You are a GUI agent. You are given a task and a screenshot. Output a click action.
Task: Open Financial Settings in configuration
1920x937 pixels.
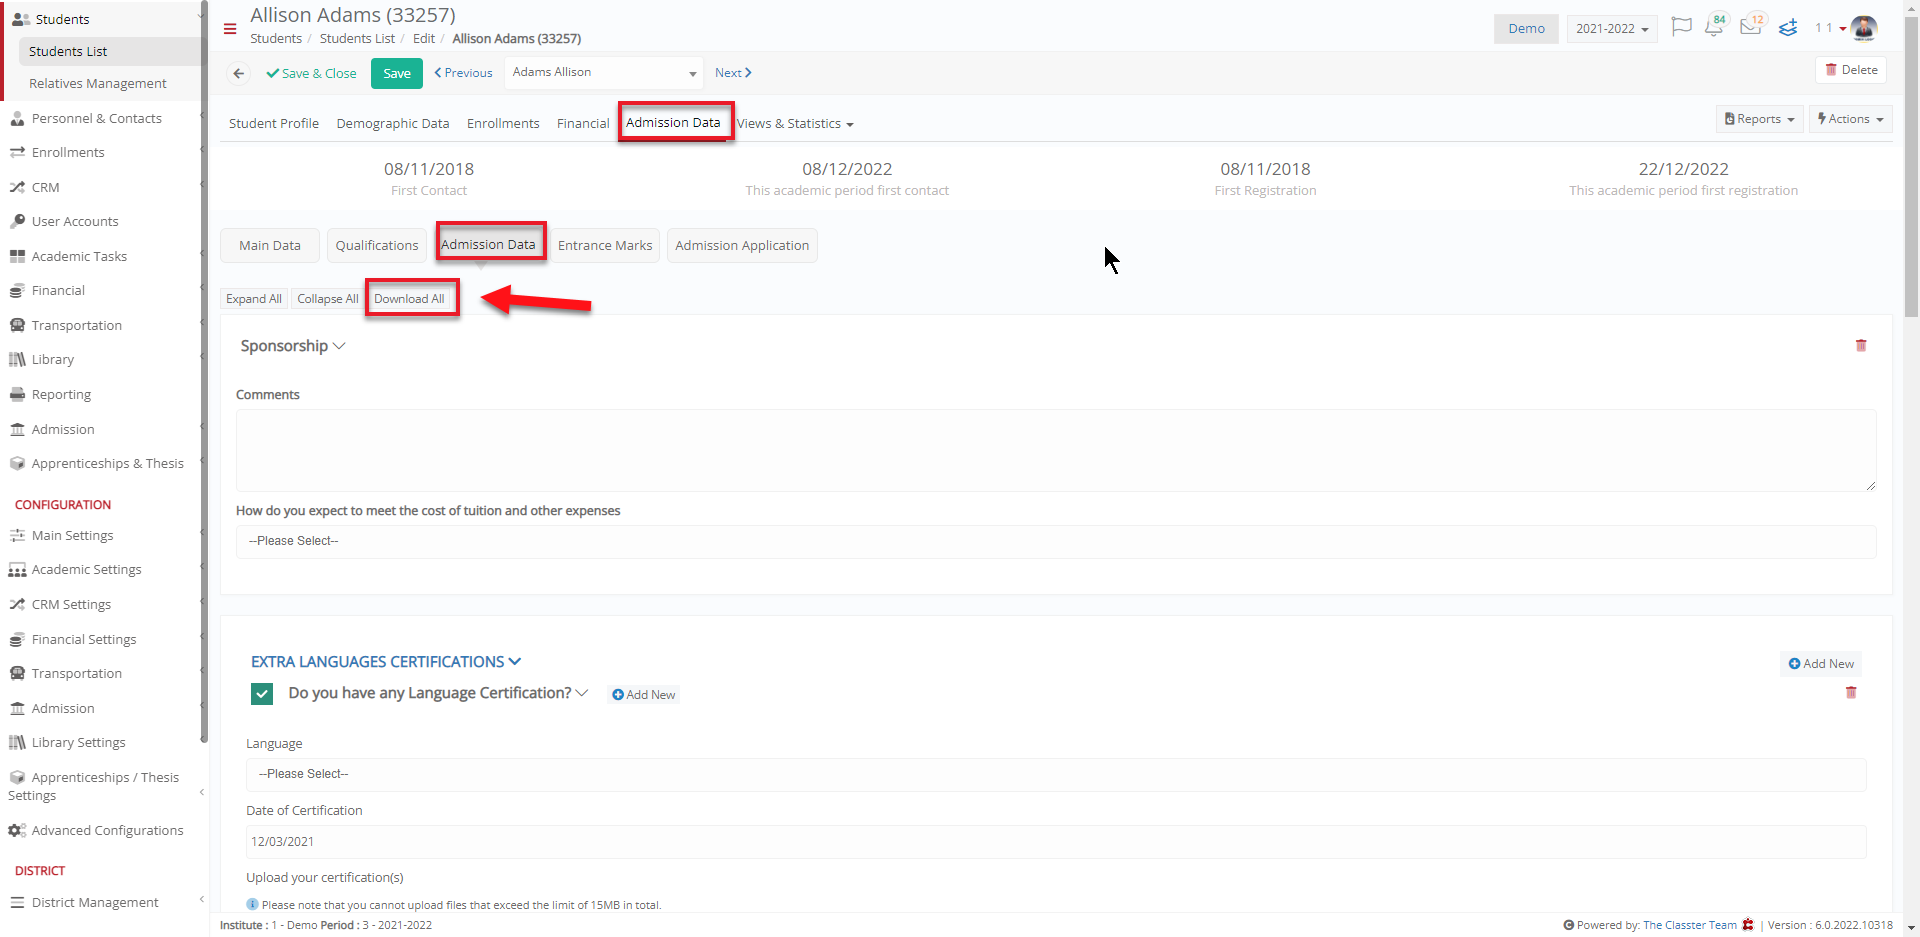click(83, 639)
